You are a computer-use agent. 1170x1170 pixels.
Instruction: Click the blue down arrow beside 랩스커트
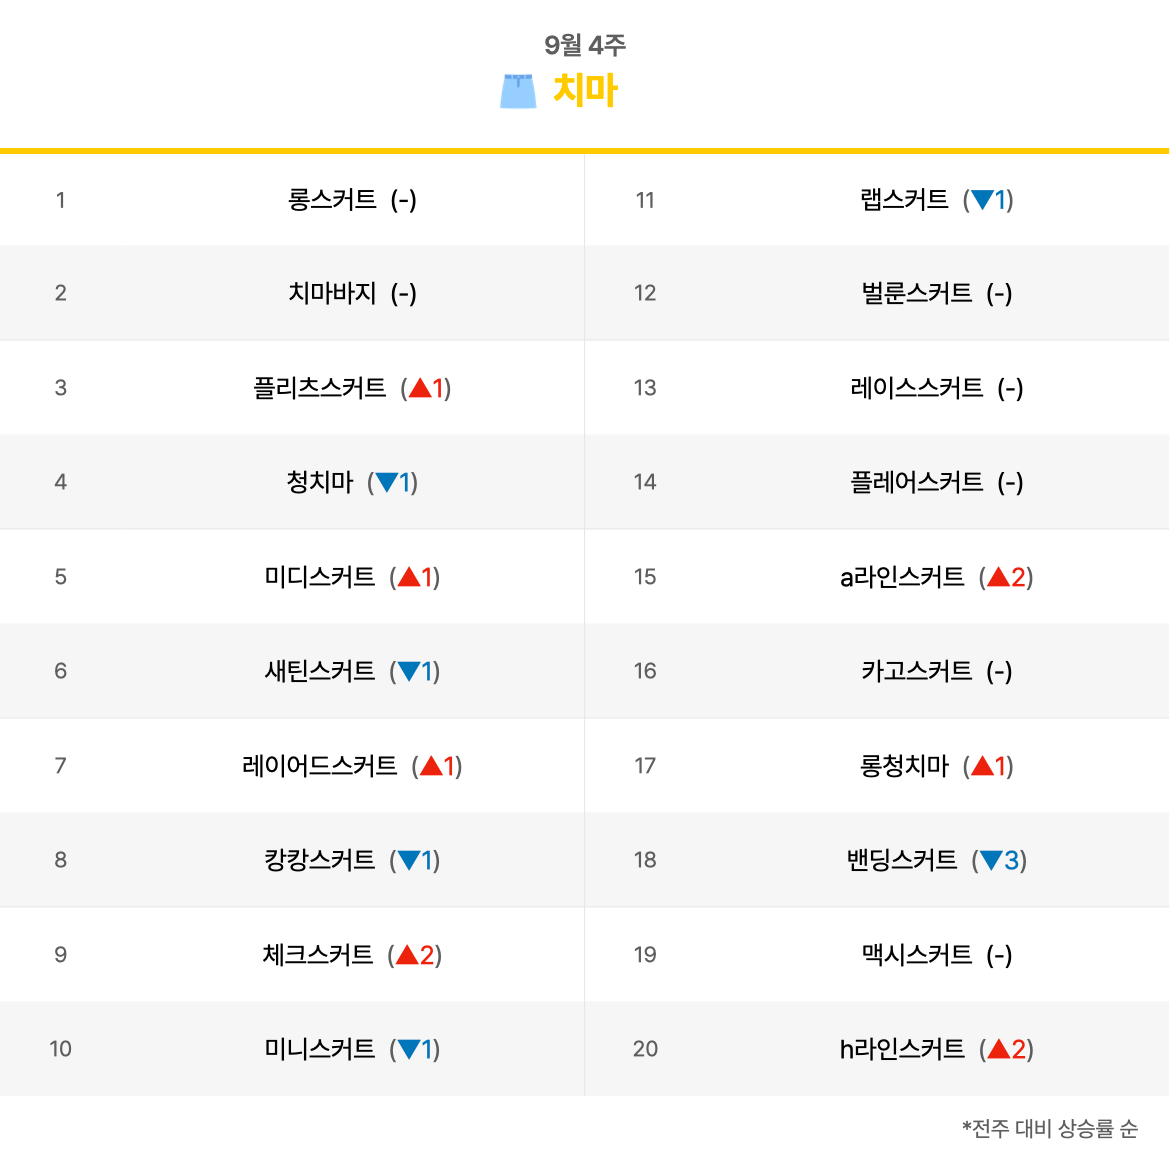pos(982,200)
